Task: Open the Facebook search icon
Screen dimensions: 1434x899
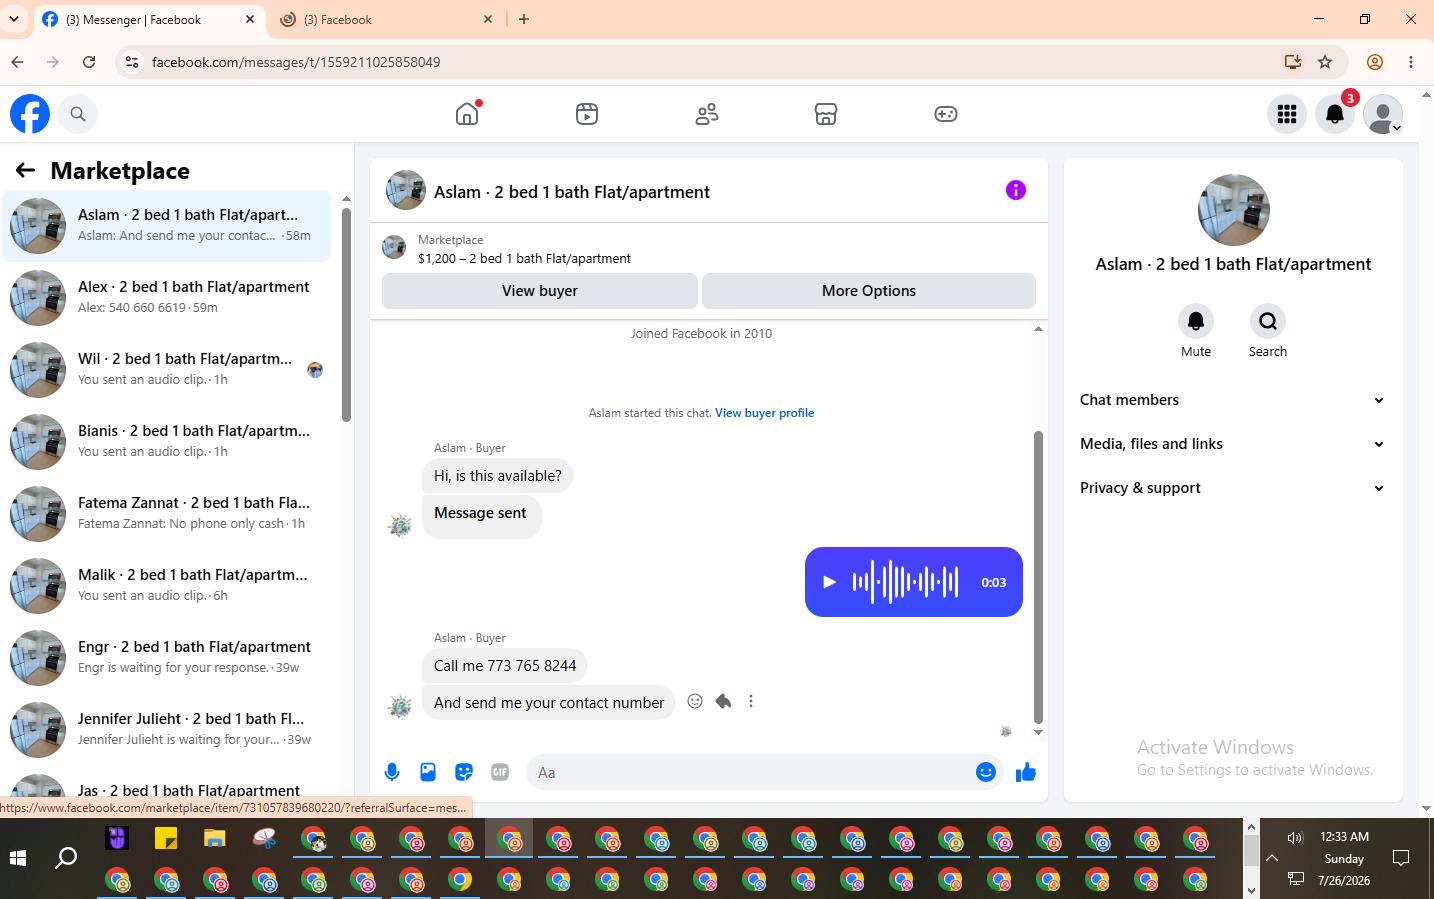Action: point(78,114)
